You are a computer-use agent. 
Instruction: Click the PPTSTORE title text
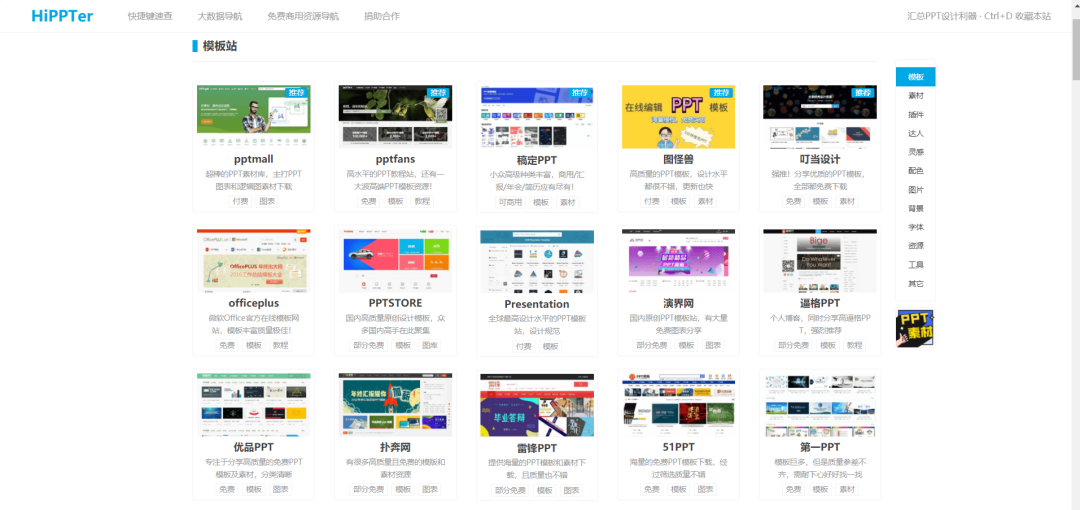(x=395, y=303)
